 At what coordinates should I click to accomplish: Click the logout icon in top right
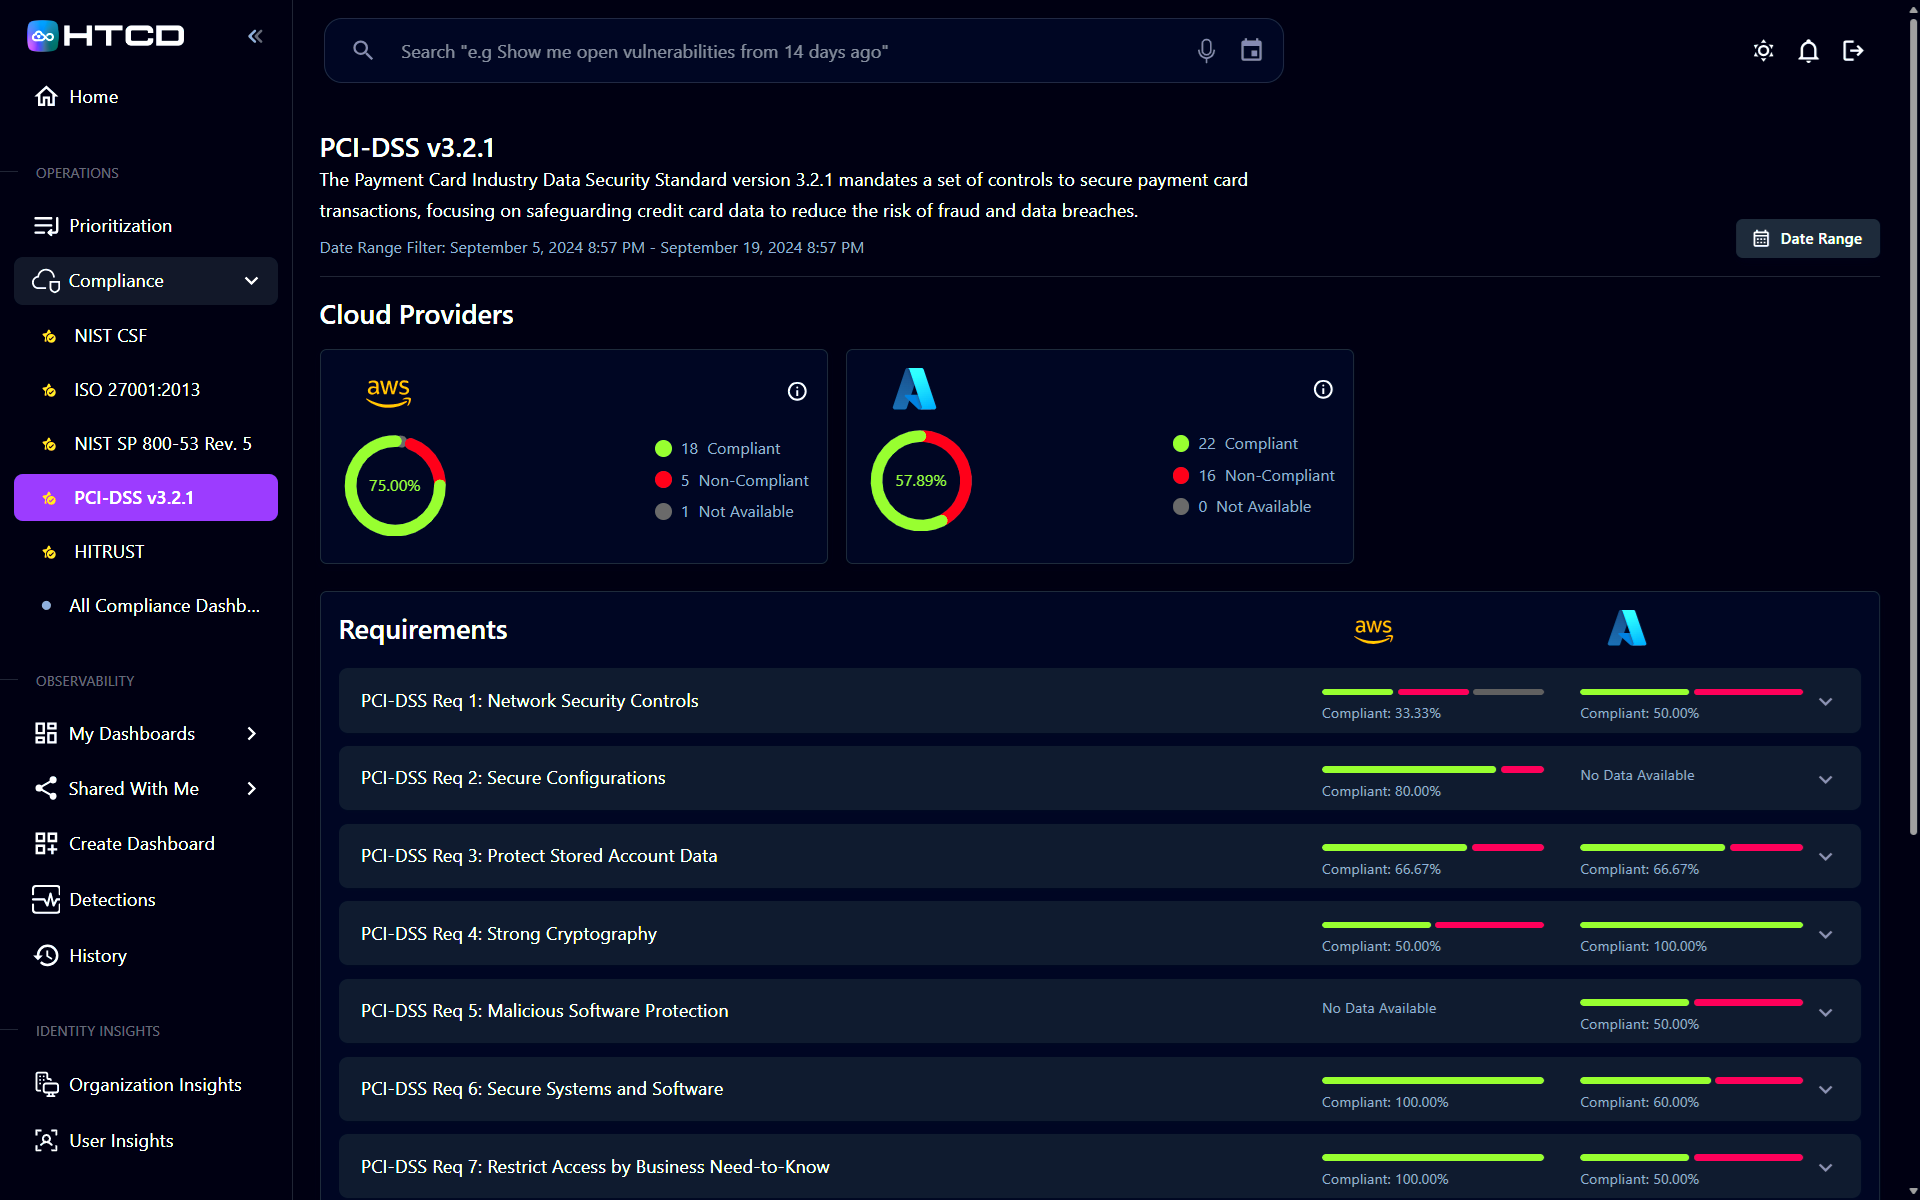click(x=1853, y=50)
